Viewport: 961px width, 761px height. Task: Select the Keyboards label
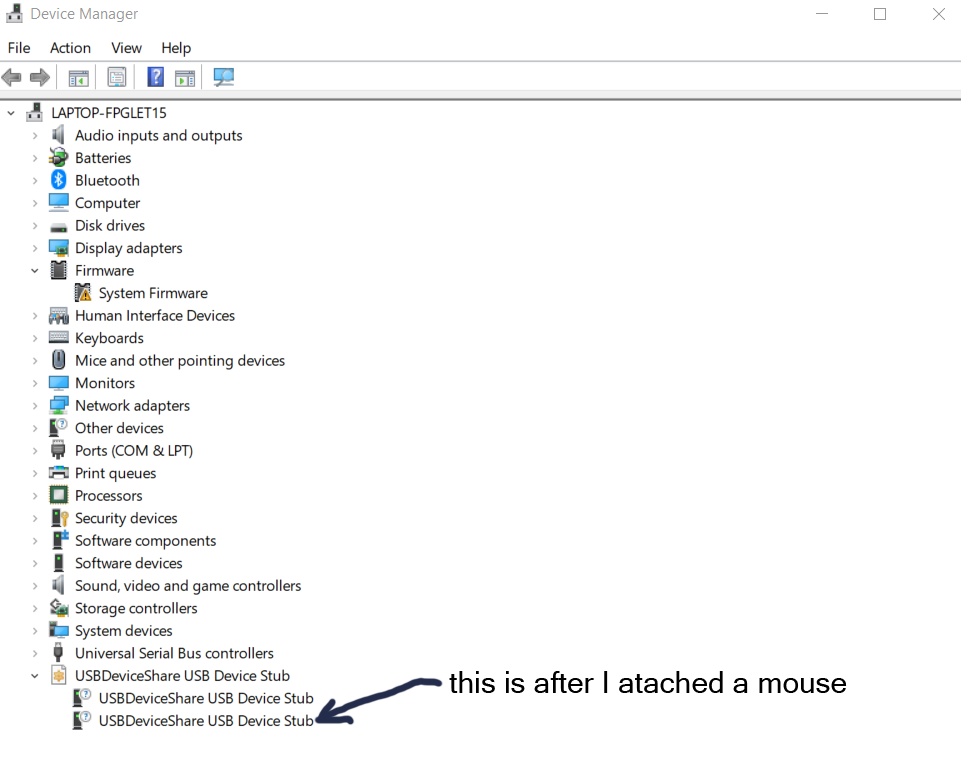click(109, 338)
